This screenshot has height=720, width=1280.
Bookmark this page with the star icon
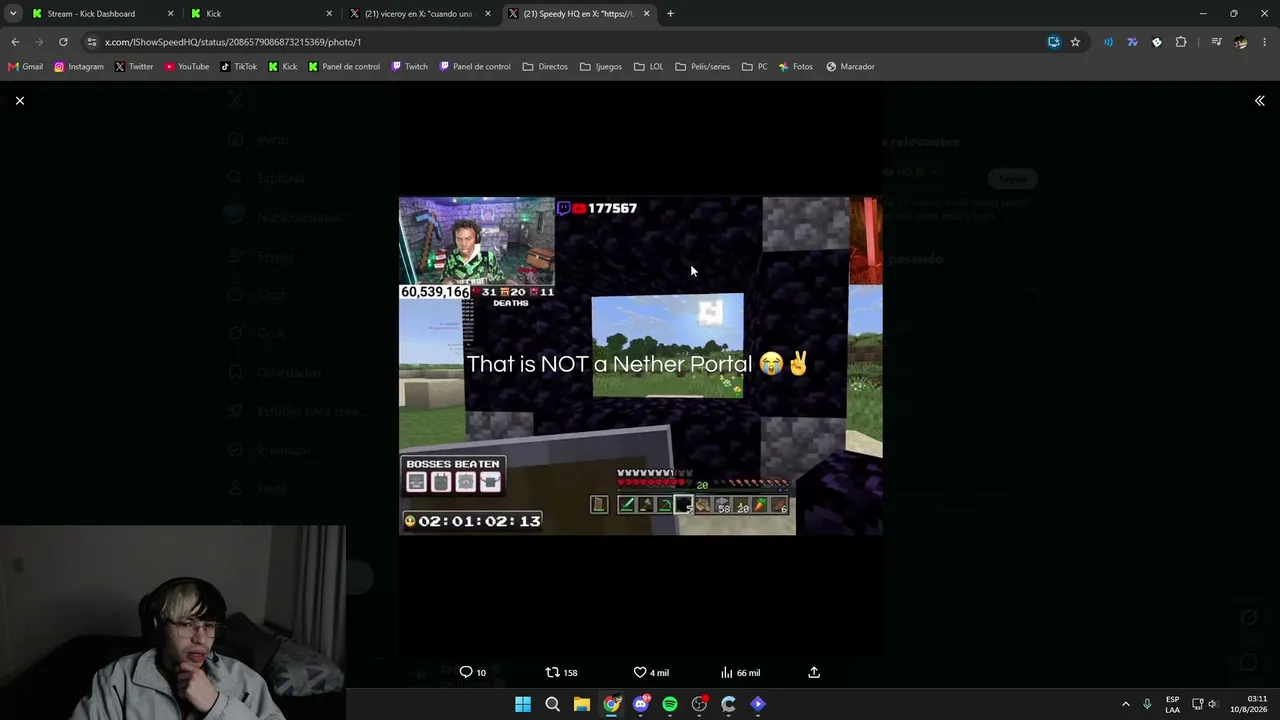point(1075,42)
